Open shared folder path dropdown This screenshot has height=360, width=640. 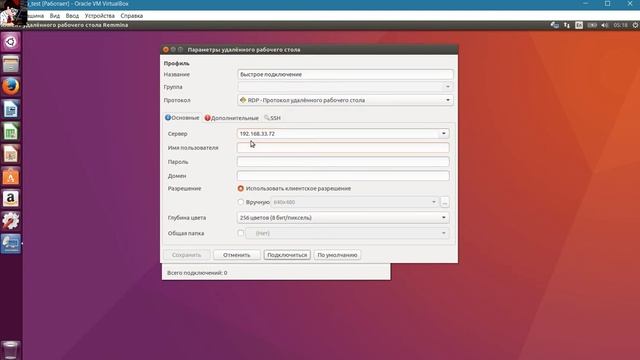(347, 233)
